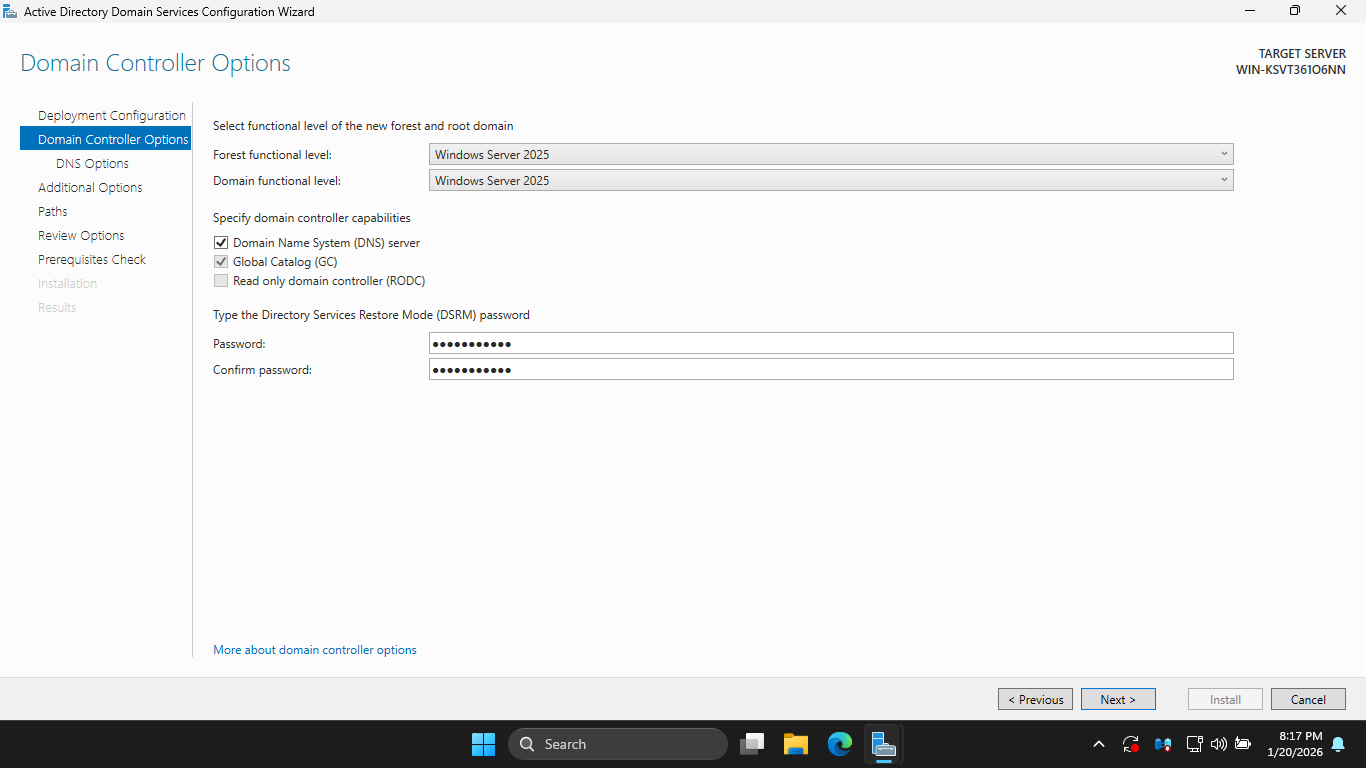Expand the Forest functional level dropdown
Screen dimensions: 1366x768
pos(831,155)
